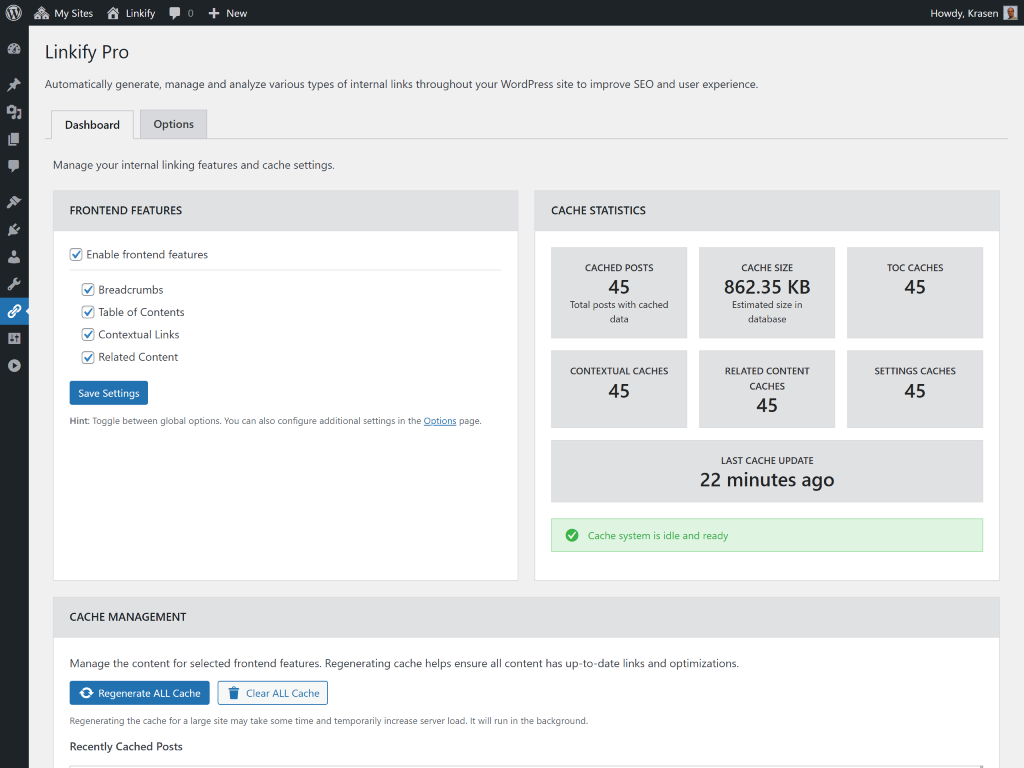This screenshot has height=768, width=1024.
Task: Open Users icon in sidebar
Action: [14, 257]
